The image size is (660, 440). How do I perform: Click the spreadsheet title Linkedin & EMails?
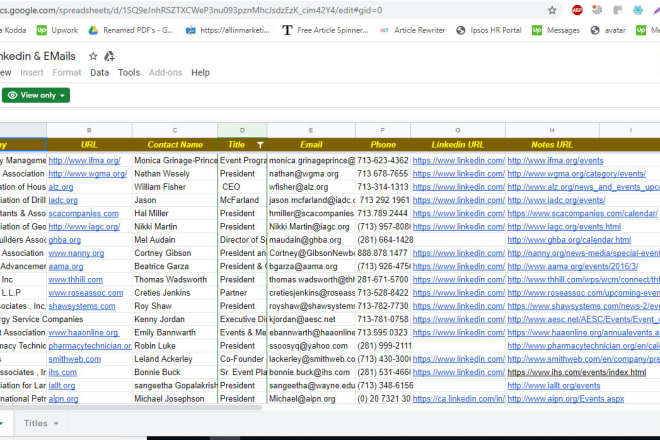(x=37, y=56)
